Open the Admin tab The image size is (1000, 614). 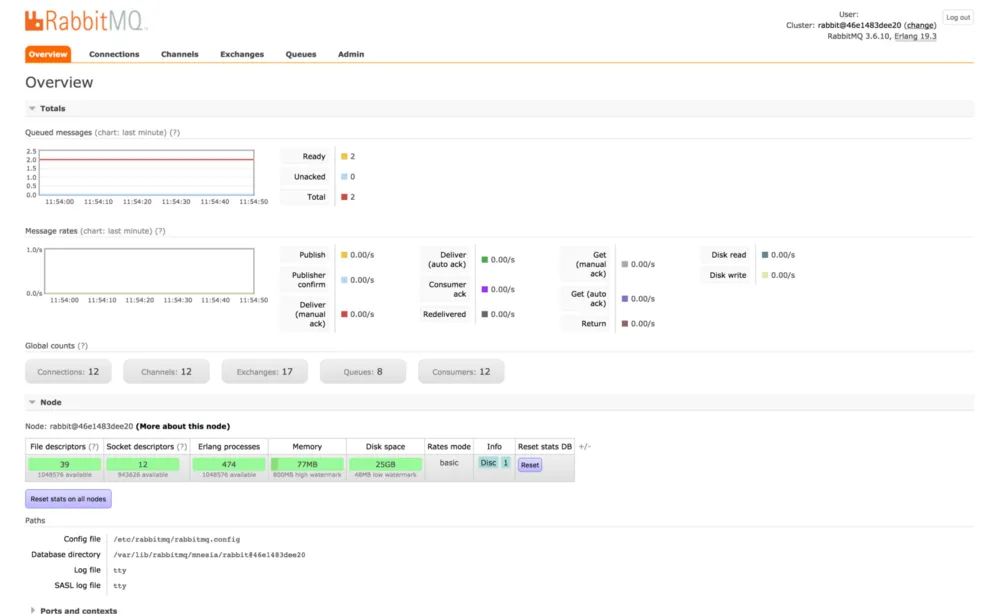coord(351,54)
